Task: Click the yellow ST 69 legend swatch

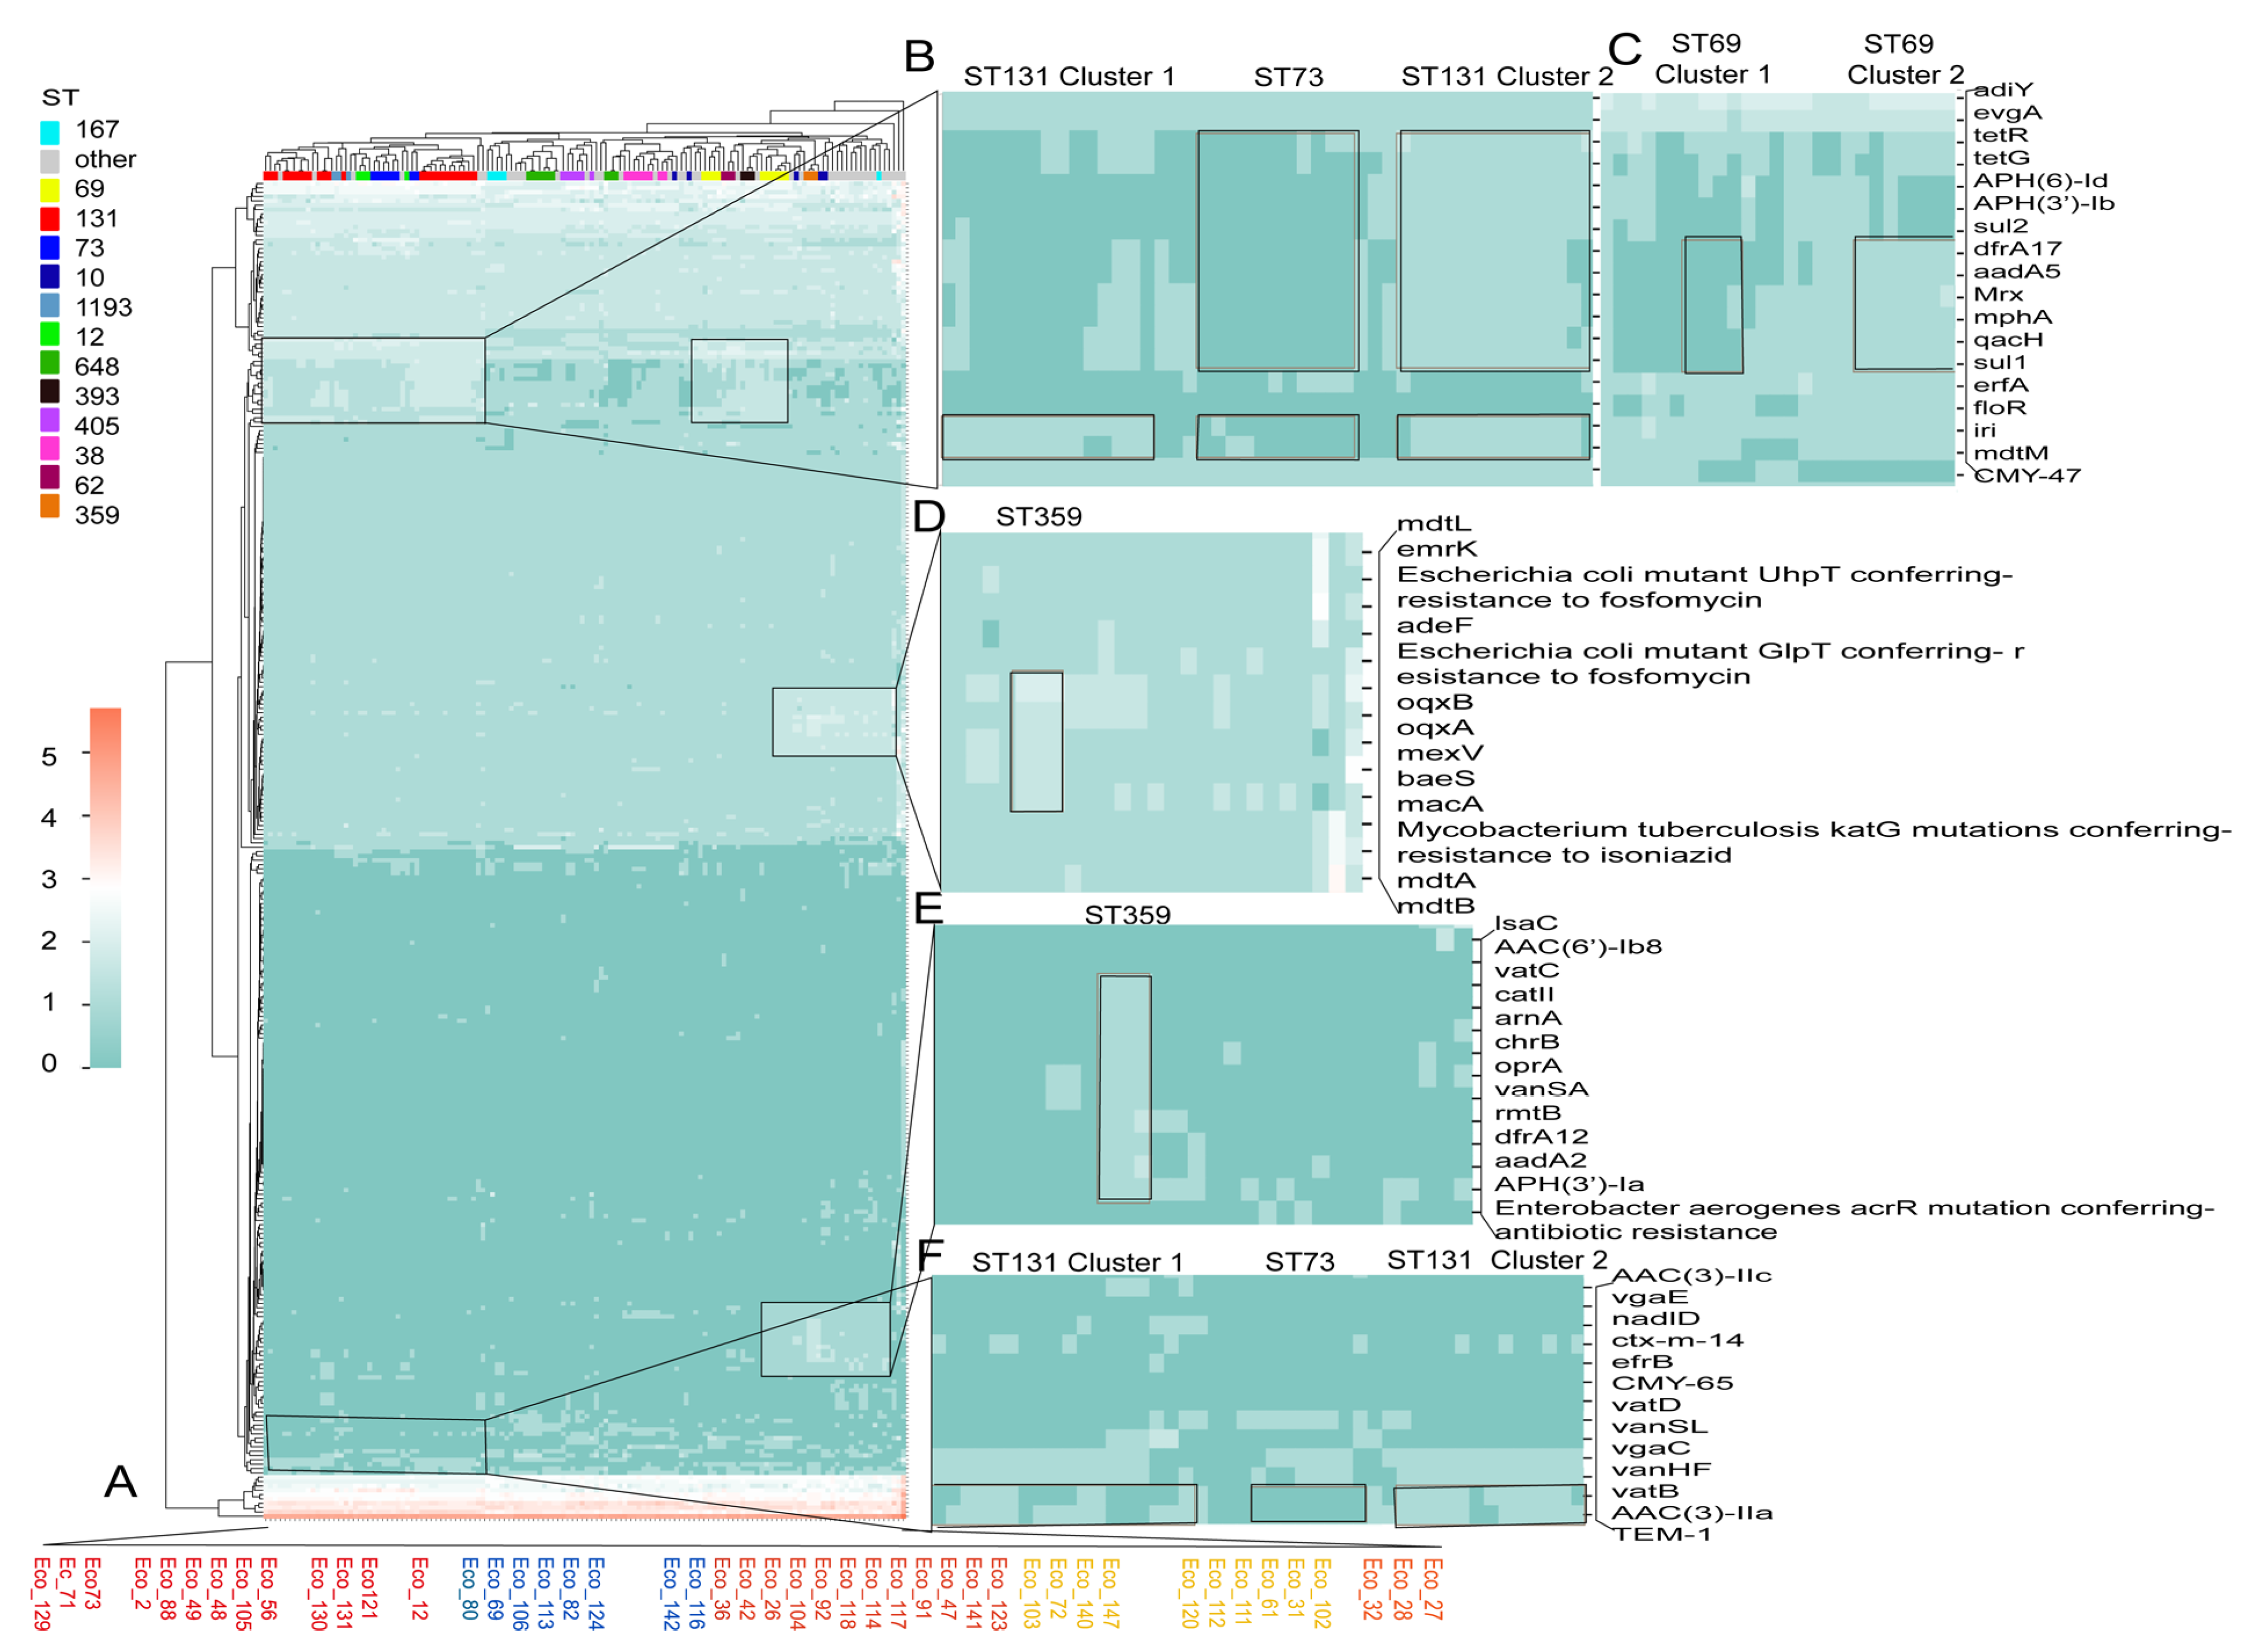Action: tap(49, 190)
